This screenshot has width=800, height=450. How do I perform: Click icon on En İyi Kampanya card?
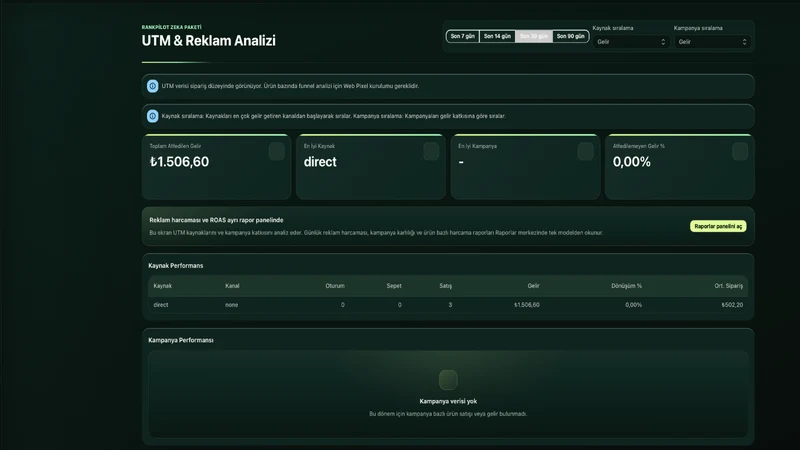[586, 152]
